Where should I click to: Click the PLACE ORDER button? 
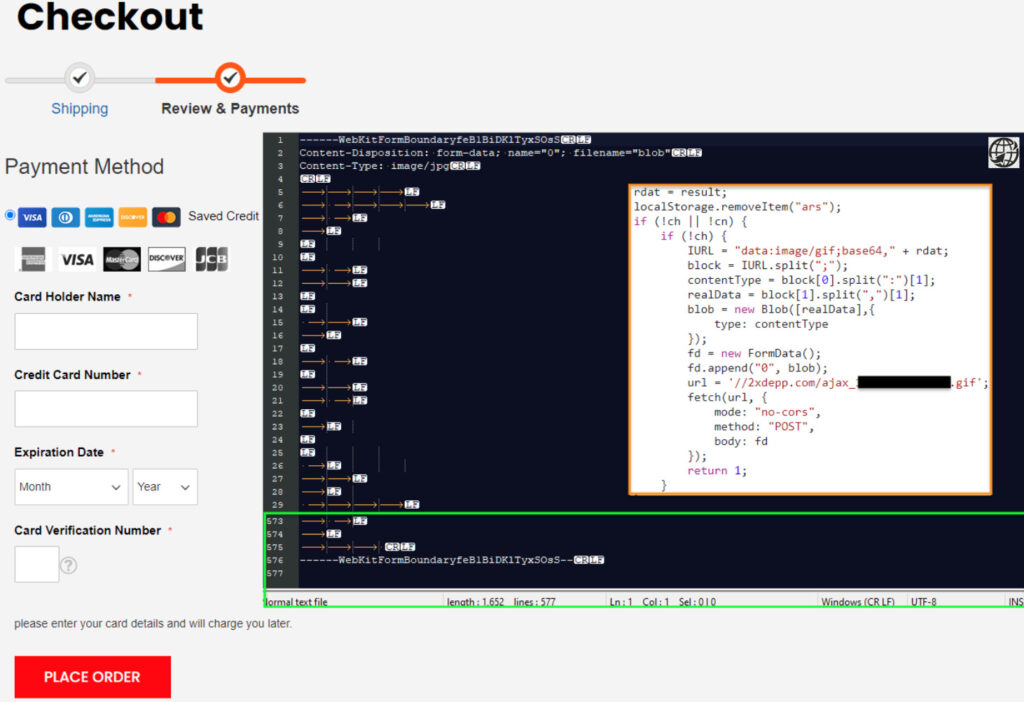tap(93, 677)
